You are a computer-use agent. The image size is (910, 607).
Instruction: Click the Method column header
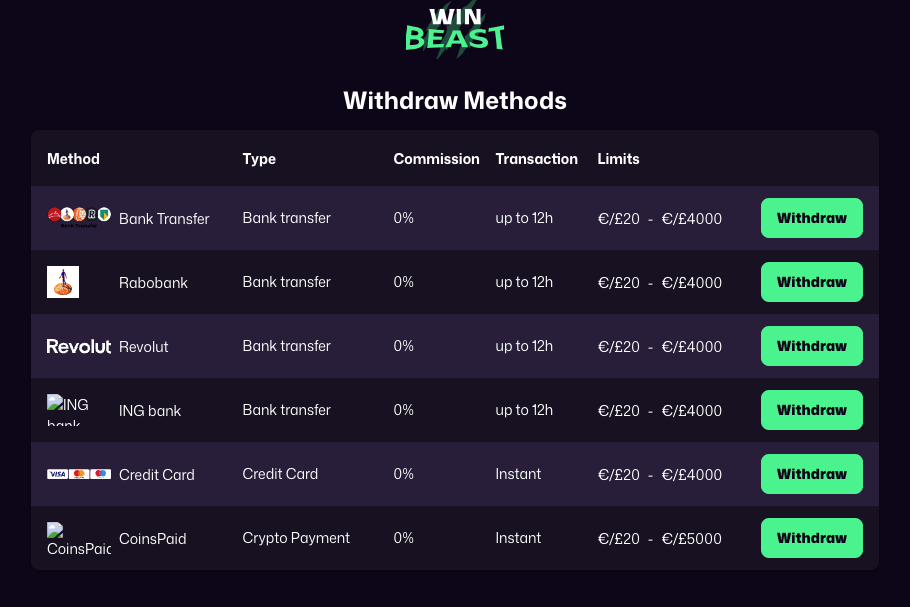click(x=72, y=158)
